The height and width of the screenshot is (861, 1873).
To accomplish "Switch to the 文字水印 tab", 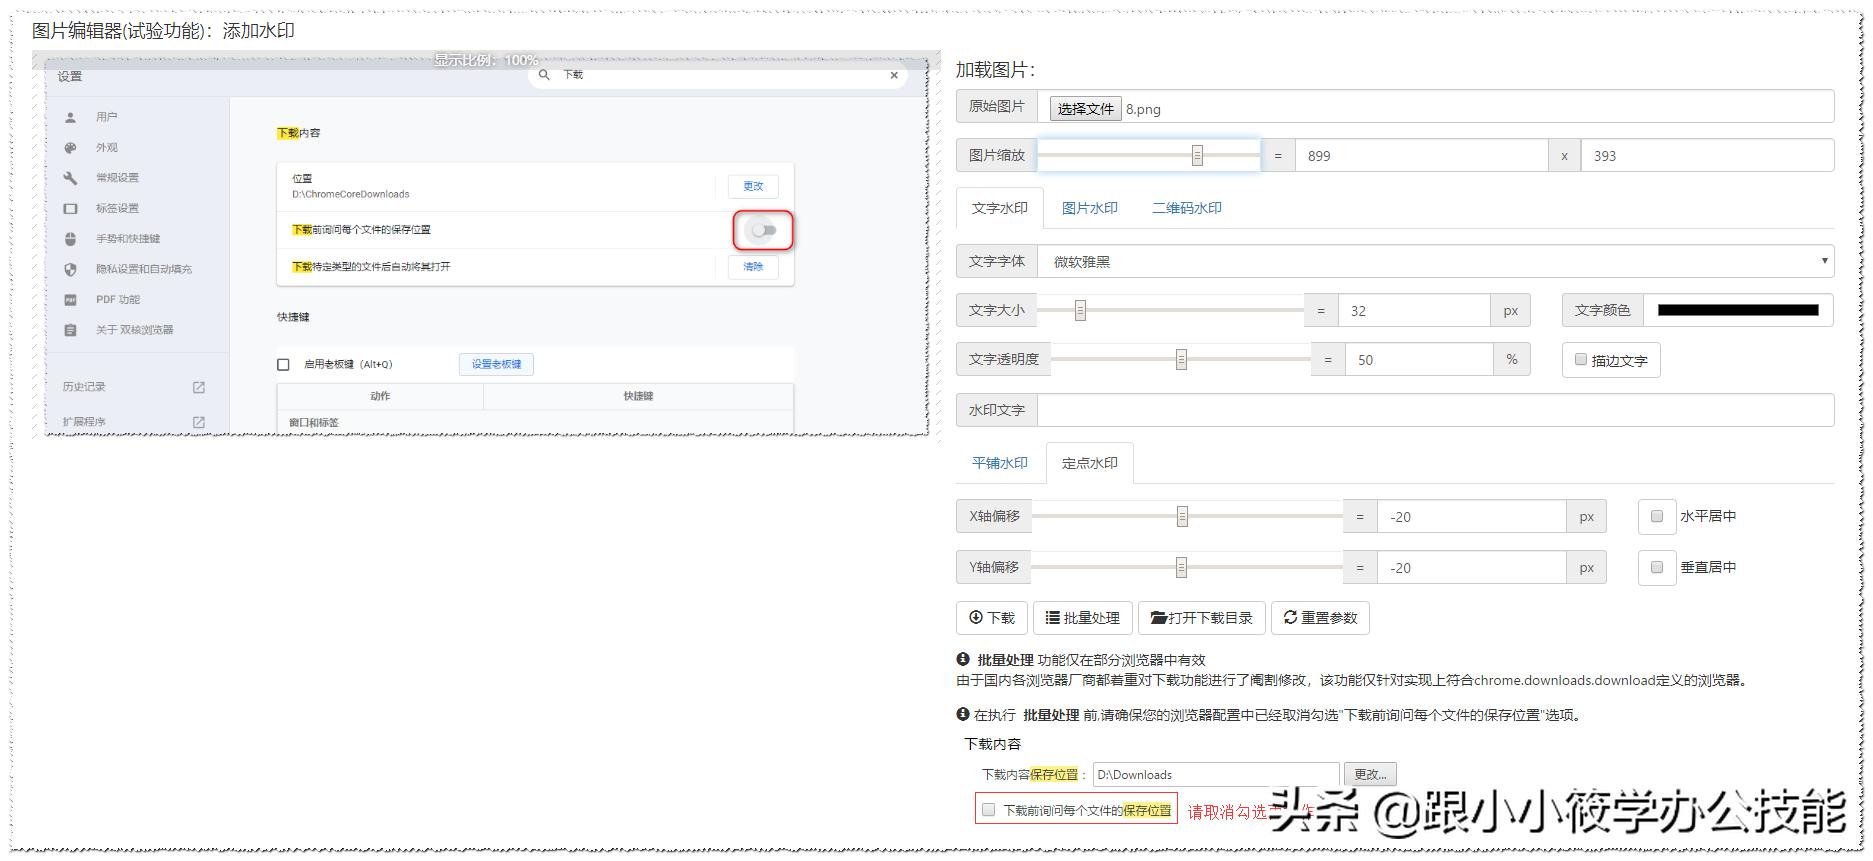I will (x=999, y=208).
